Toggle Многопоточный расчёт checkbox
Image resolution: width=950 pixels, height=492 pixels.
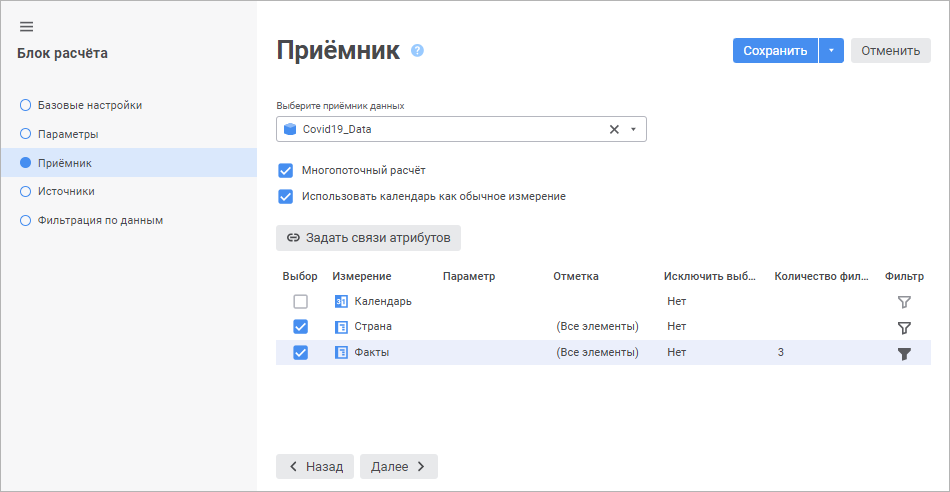point(286,171)
